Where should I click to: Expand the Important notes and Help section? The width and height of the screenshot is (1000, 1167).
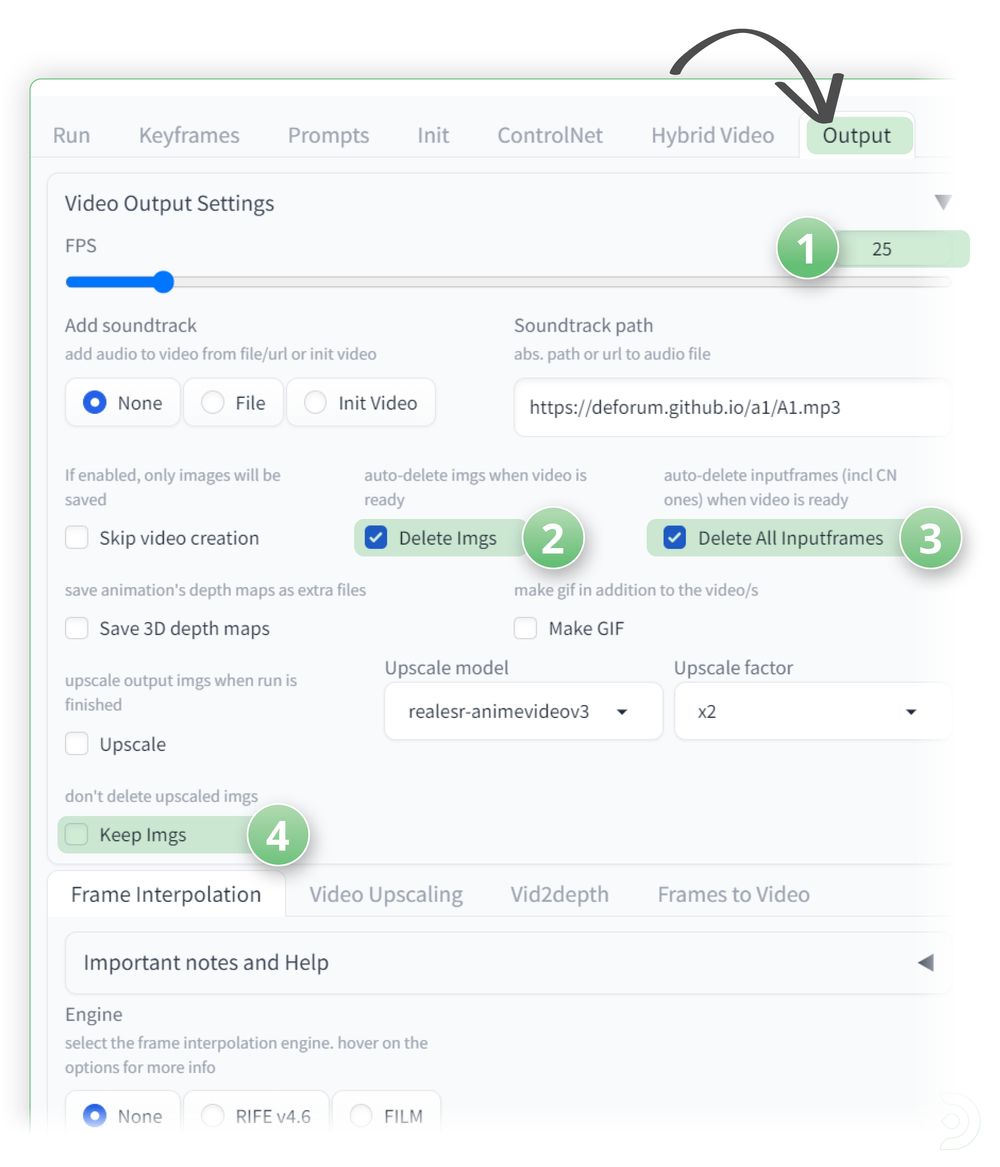click(x=925, y=962)
